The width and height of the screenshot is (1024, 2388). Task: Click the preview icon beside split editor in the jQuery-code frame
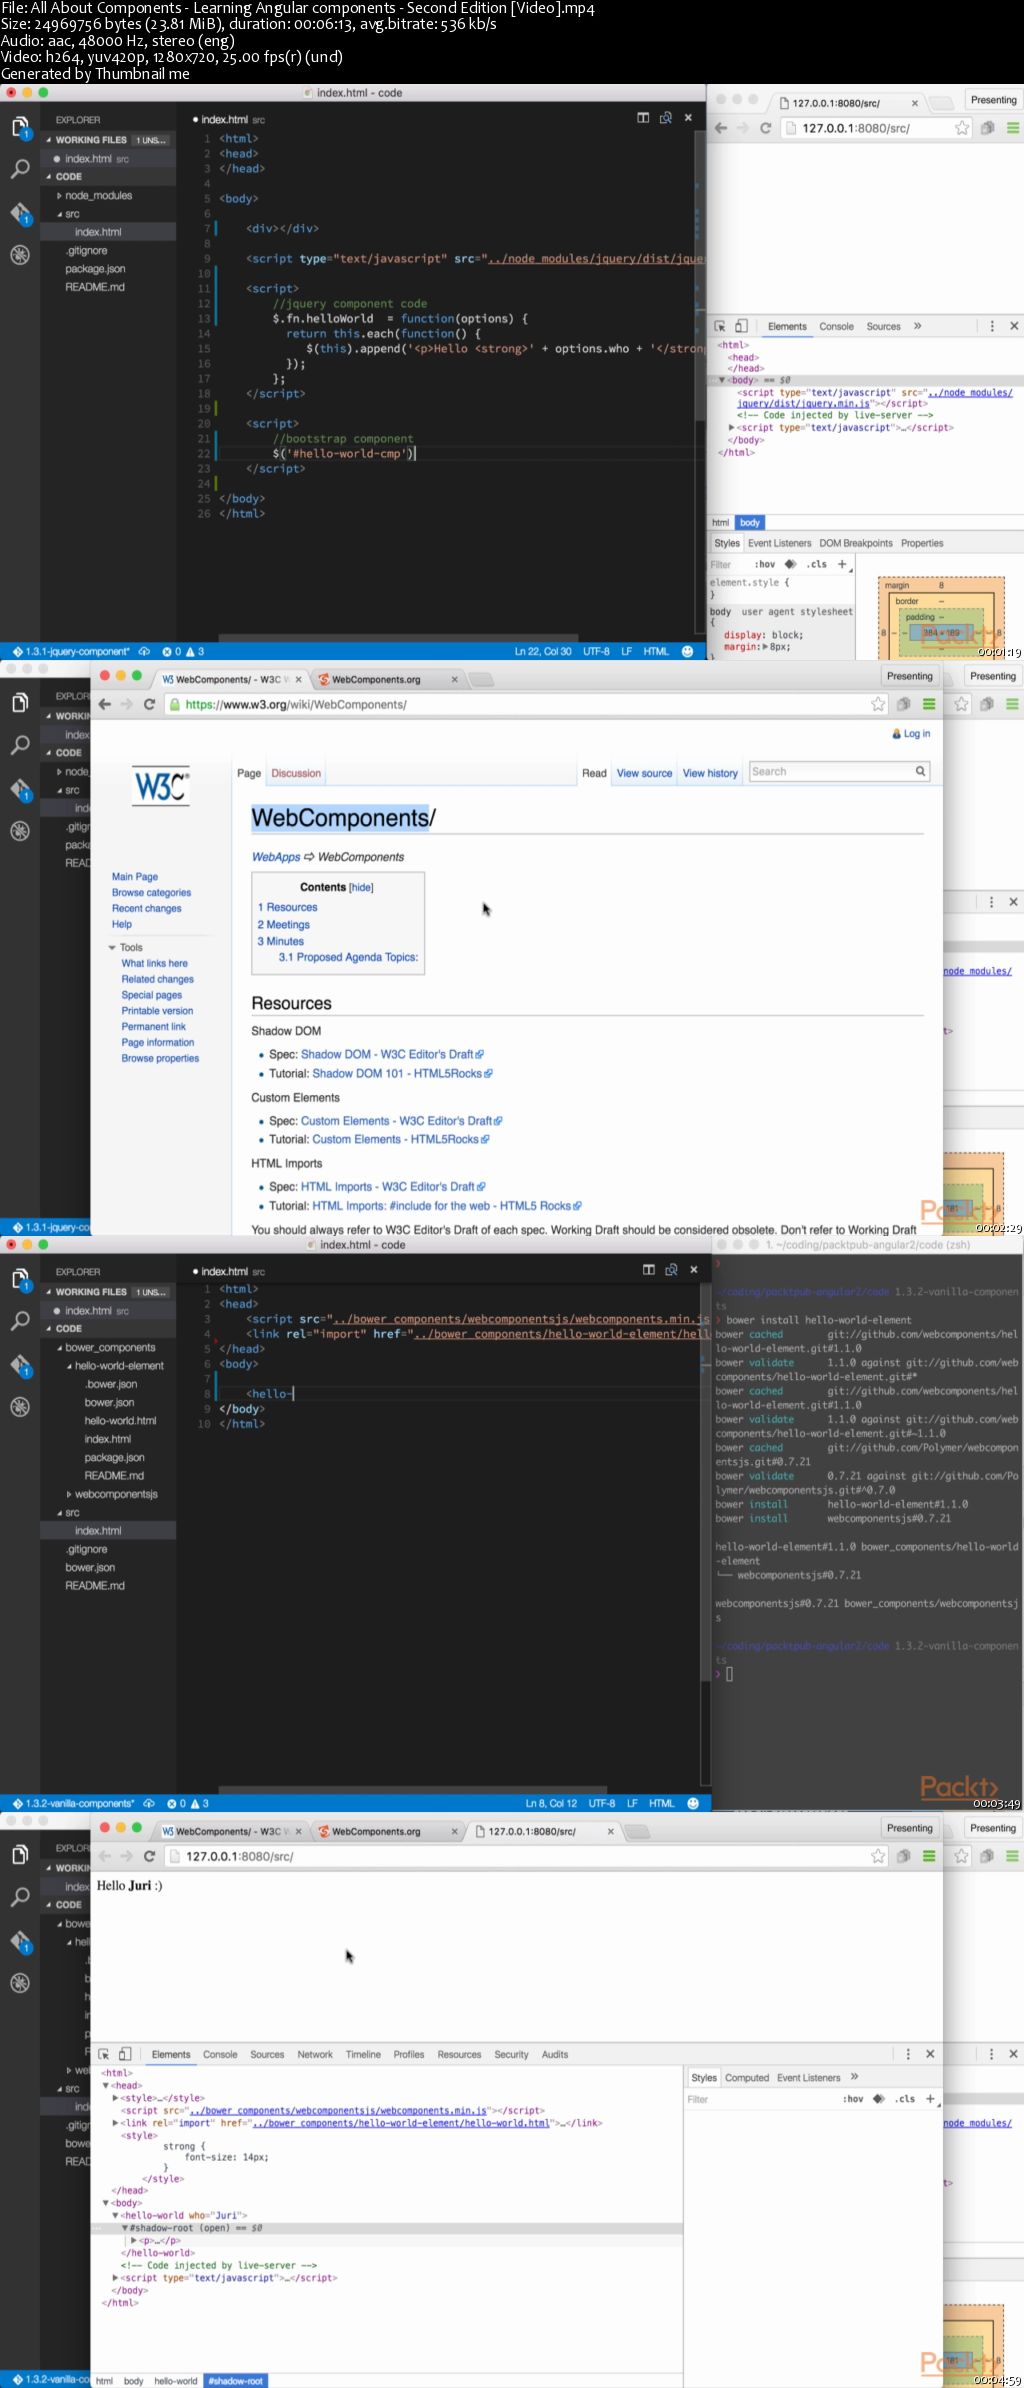pos(666,118)
